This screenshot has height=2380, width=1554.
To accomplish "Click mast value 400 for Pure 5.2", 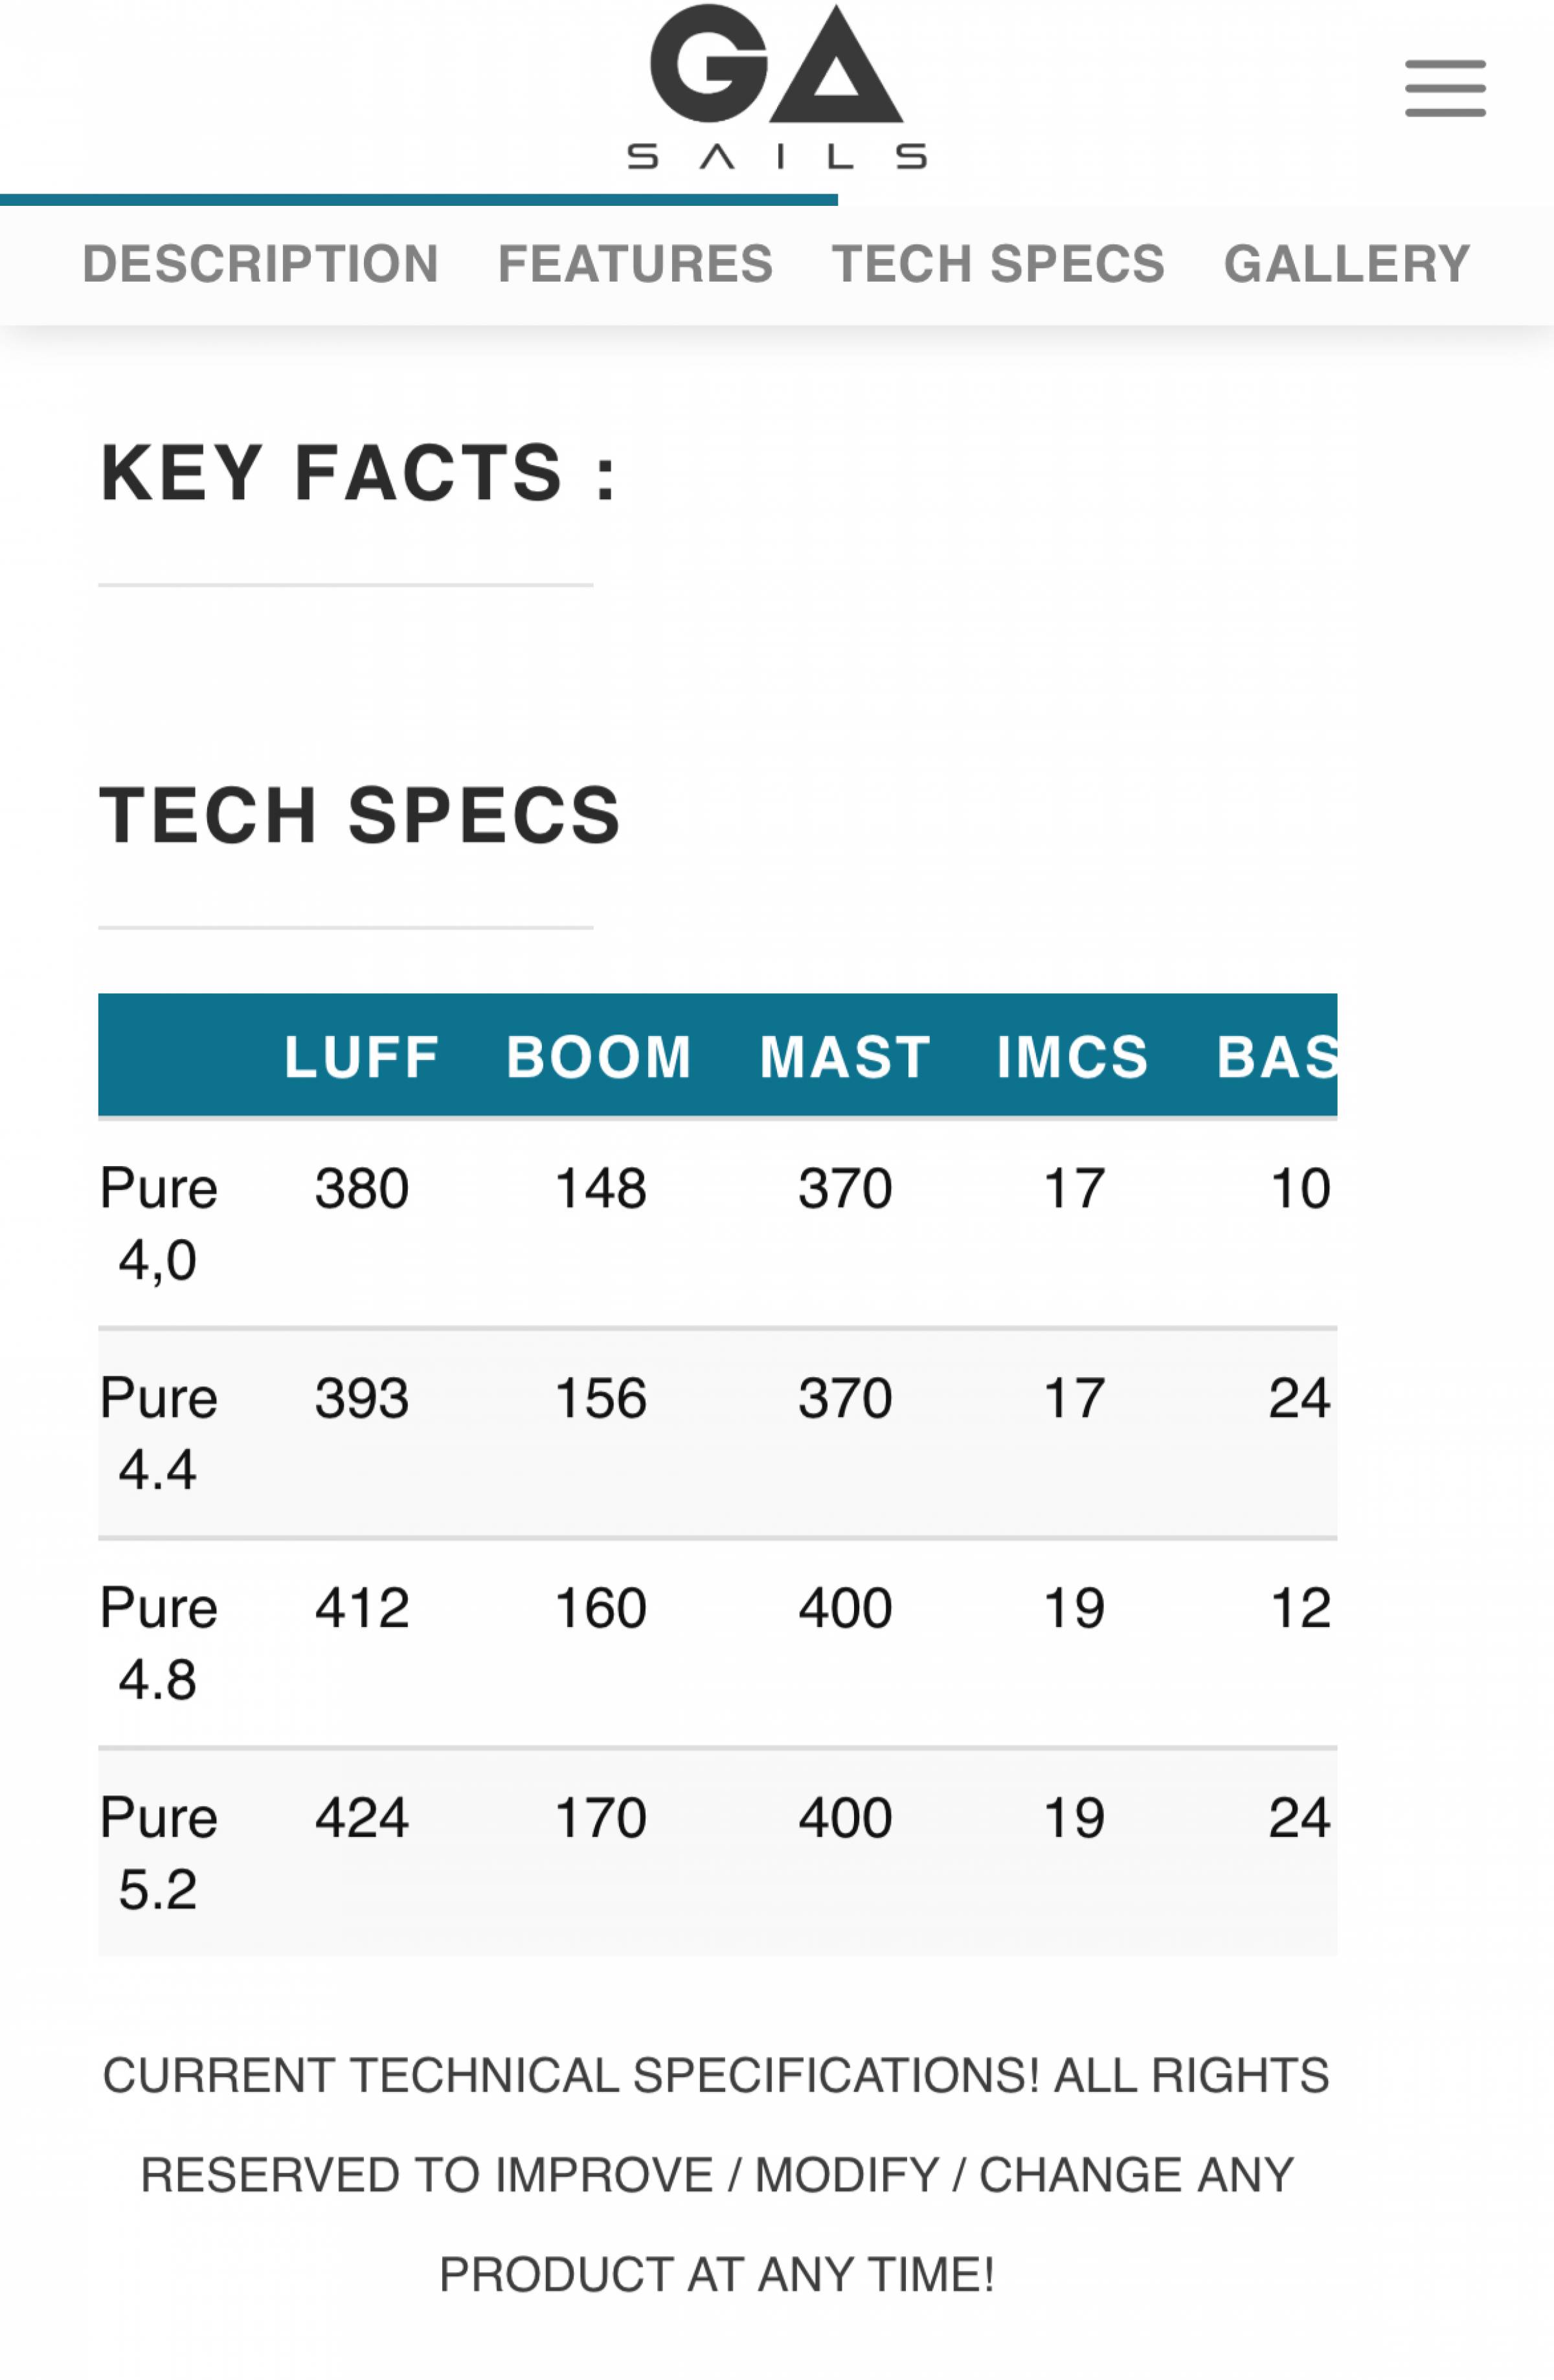I will (x=845, y=1817).
